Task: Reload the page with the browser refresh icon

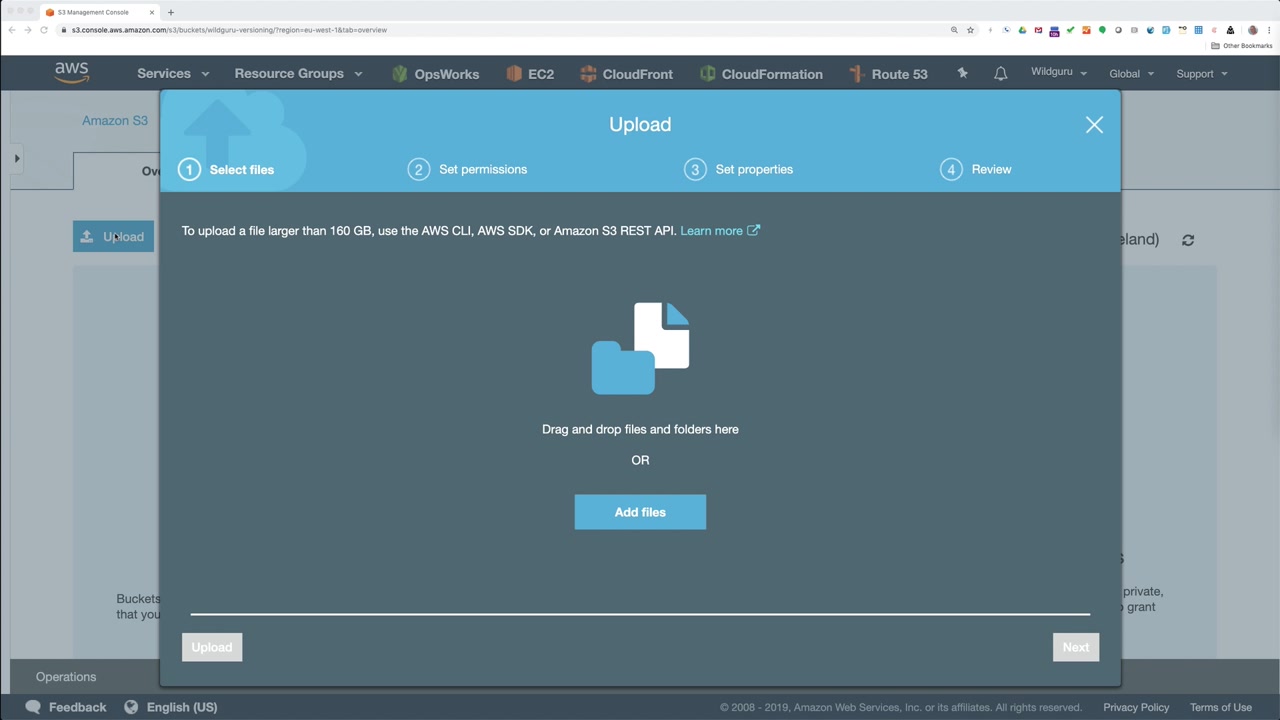Action: coord(44,30)
